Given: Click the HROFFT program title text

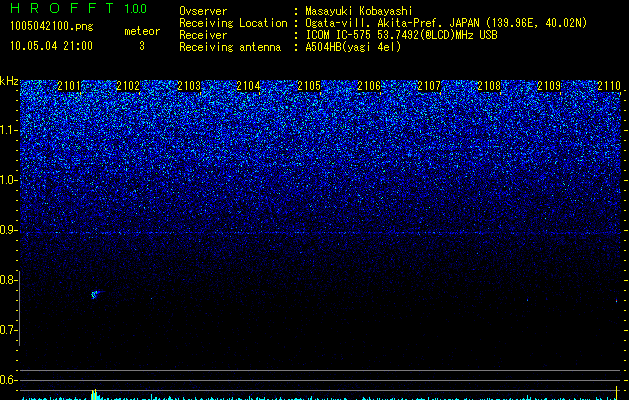Looking at the screenshot, I should [62, 8].
